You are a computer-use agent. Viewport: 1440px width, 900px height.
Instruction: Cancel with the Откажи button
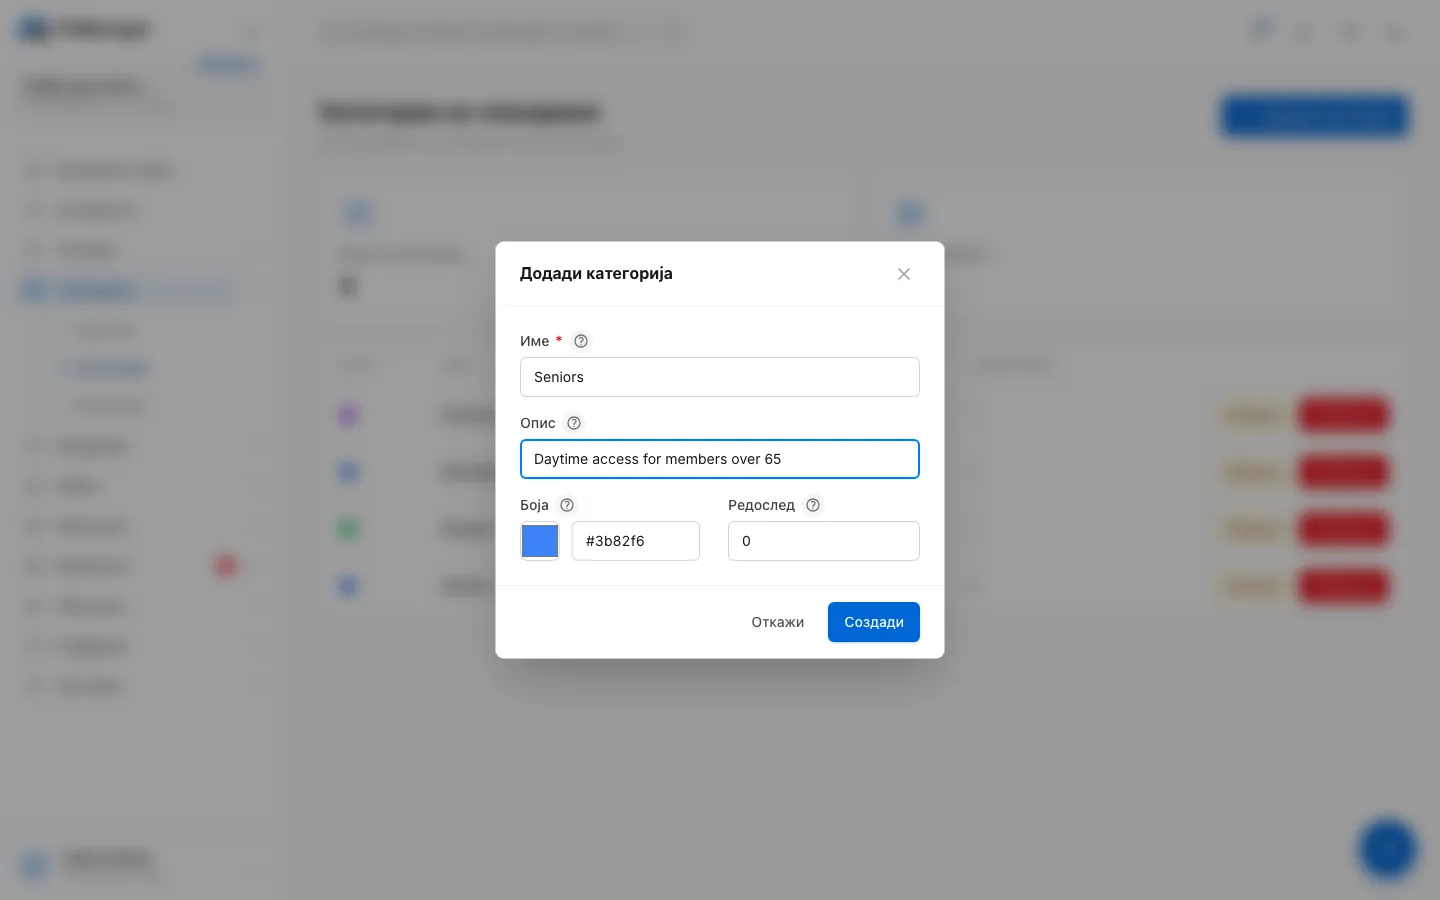pos(778,622)
